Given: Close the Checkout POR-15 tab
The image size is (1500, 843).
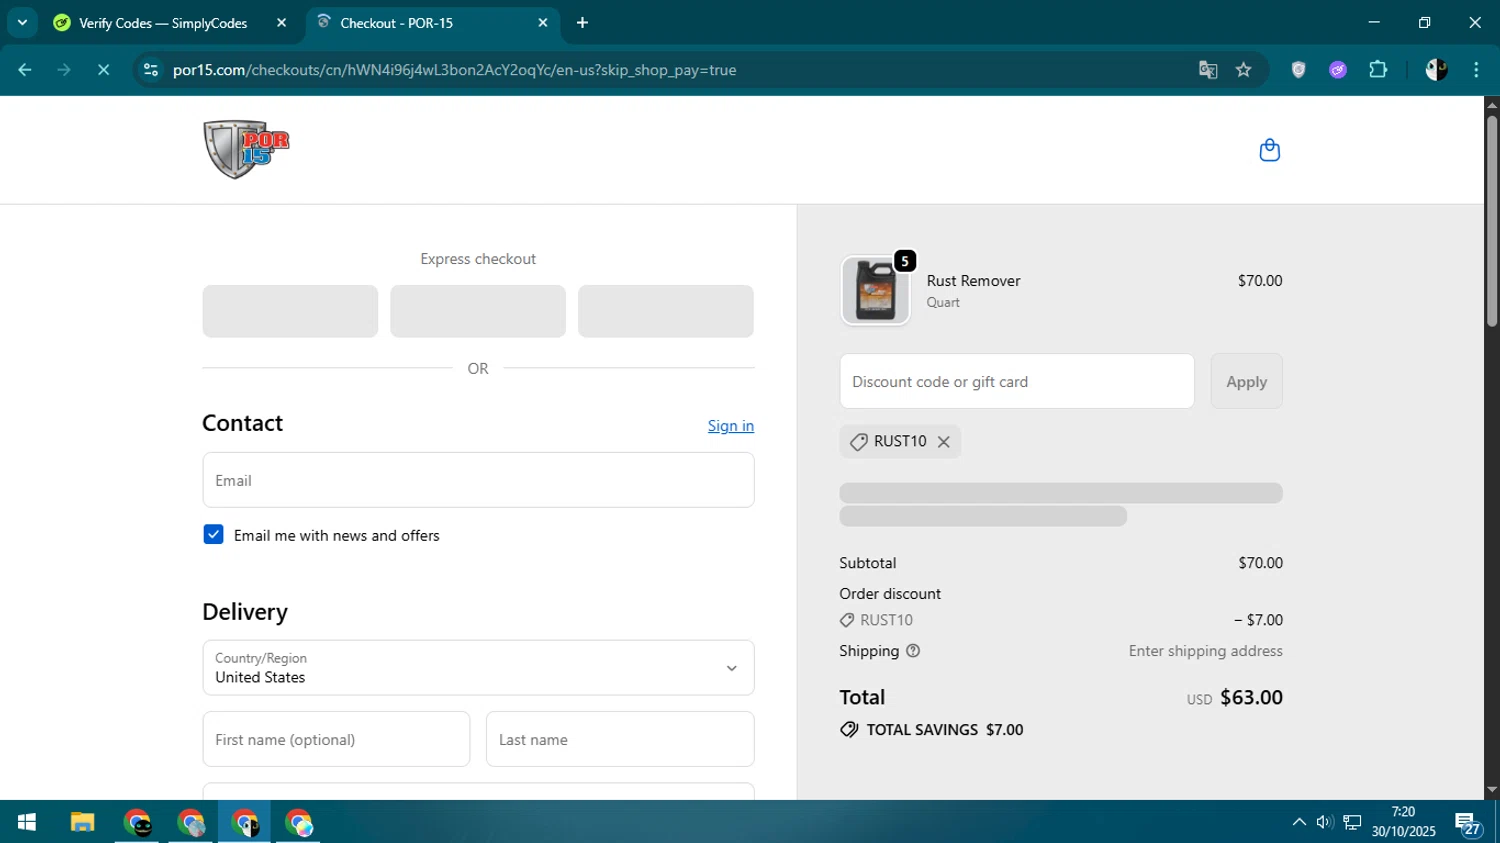Looking at the screenshot, I should coord(543,23).
